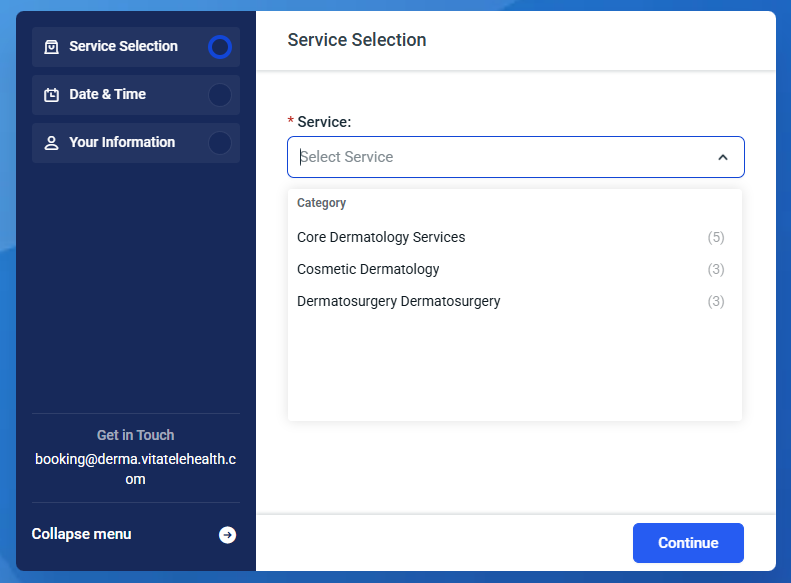Click the Date & Time step indicator circle
This screenshot has width=791, height=583.
click(x=220, y=95)
